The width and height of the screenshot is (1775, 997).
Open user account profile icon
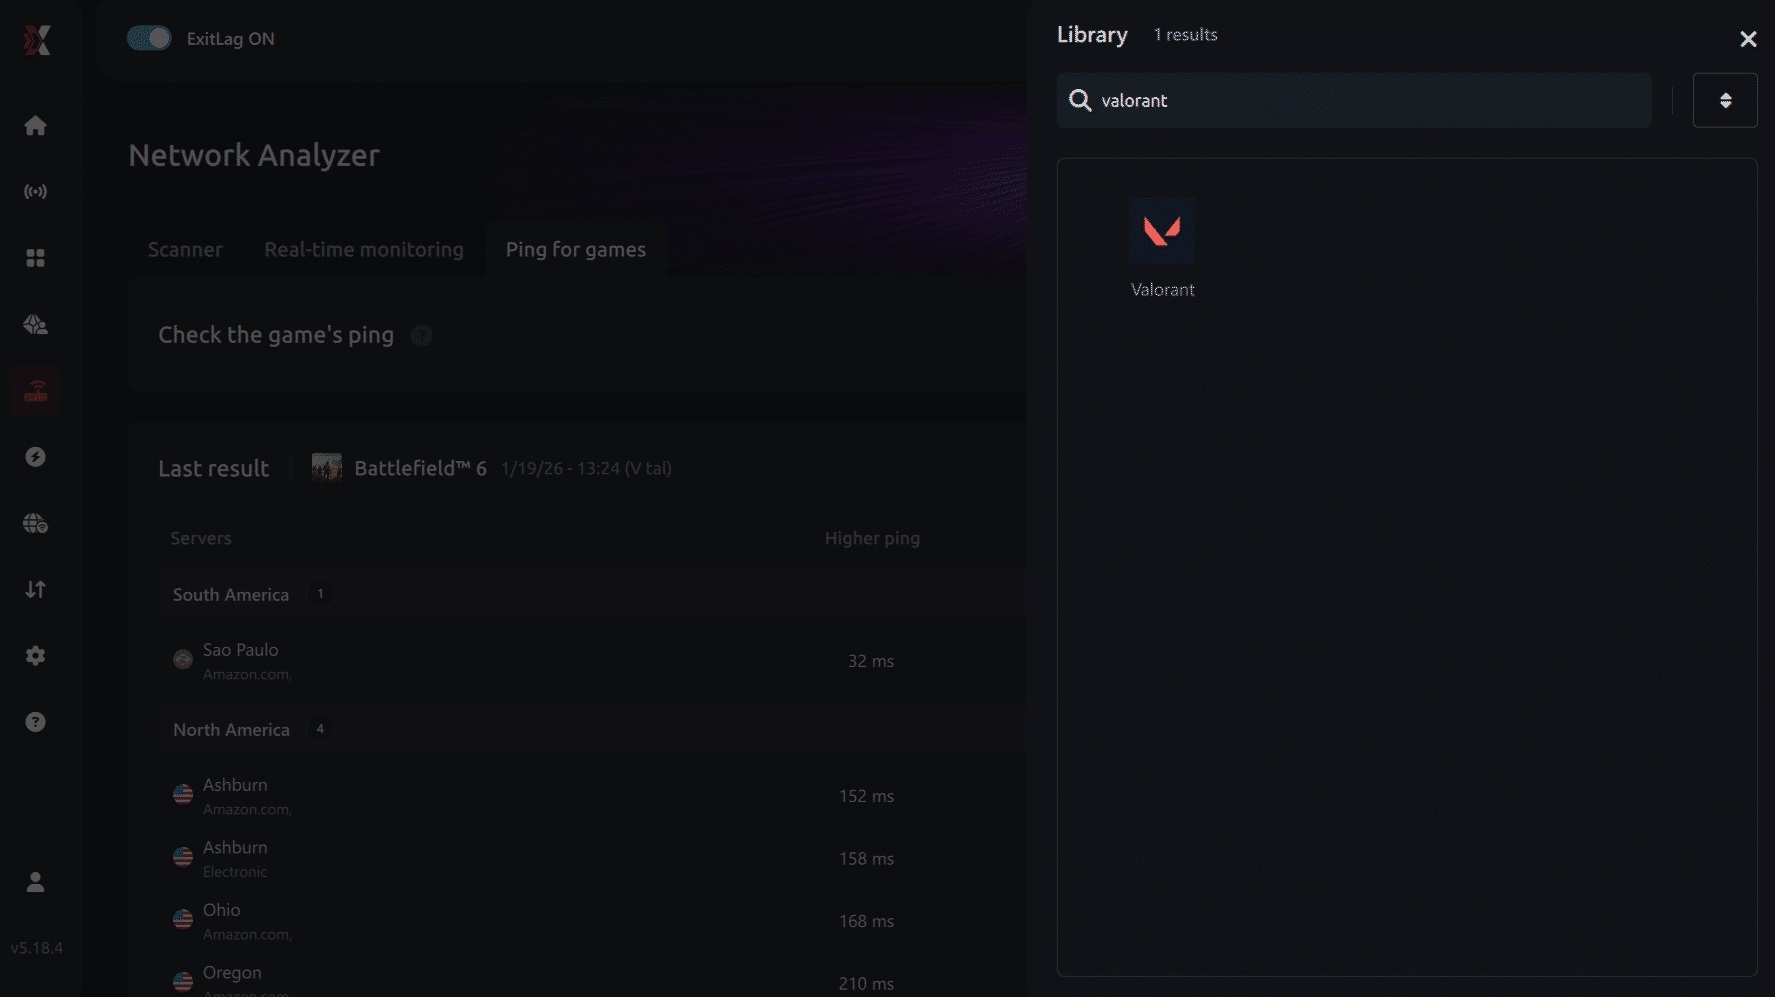[x=36, y=882]
